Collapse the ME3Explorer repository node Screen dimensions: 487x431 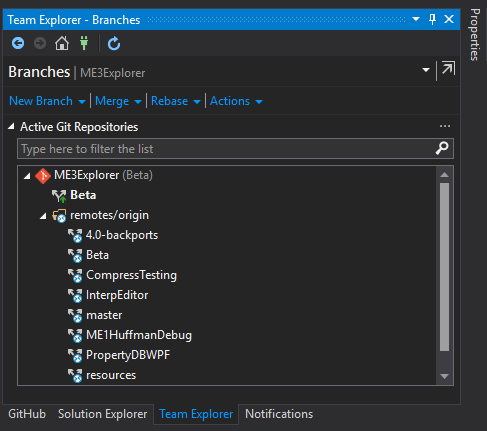[x=27, y=176]
